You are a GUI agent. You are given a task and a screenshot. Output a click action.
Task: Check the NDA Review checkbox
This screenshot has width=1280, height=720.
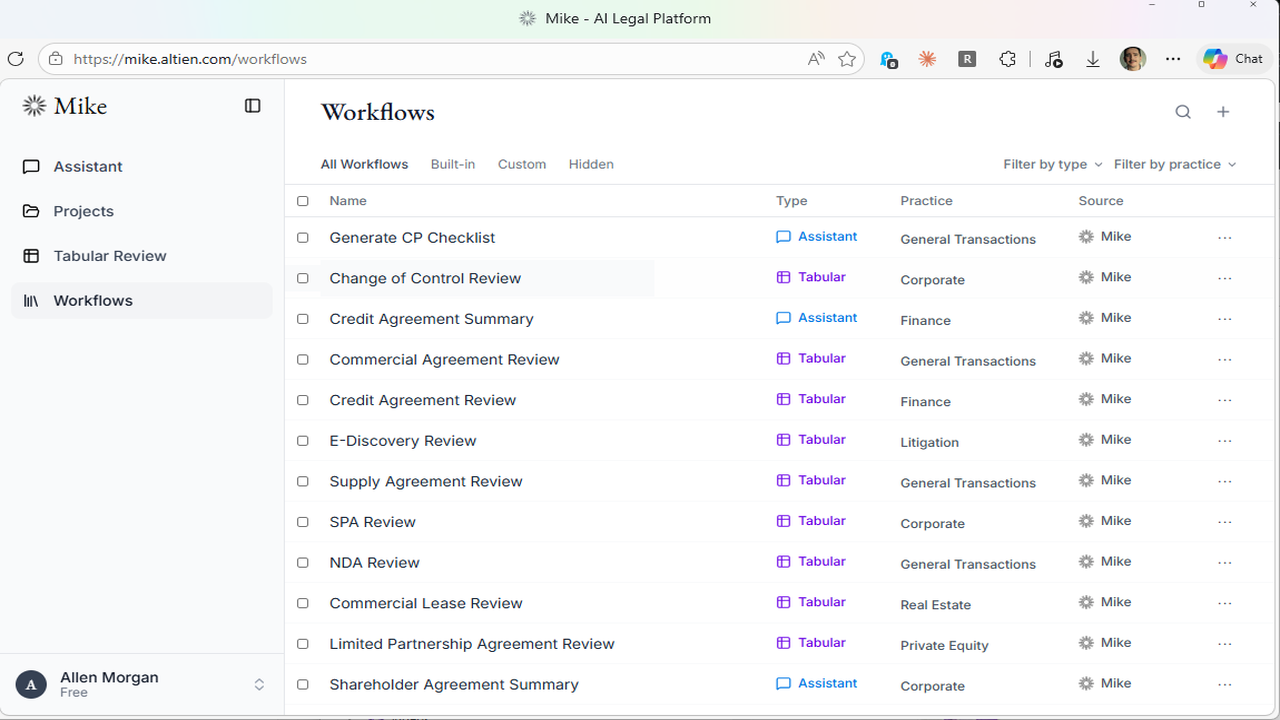pos(303,563)
